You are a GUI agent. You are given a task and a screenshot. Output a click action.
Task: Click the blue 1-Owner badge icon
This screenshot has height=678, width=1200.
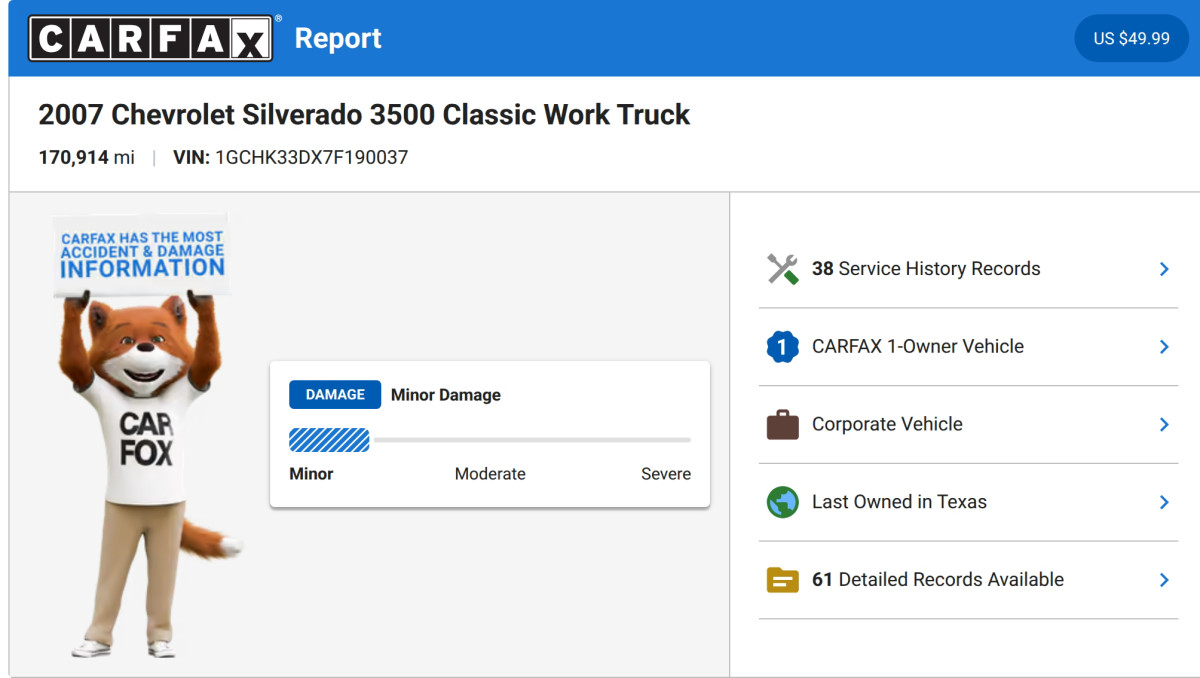783,347
